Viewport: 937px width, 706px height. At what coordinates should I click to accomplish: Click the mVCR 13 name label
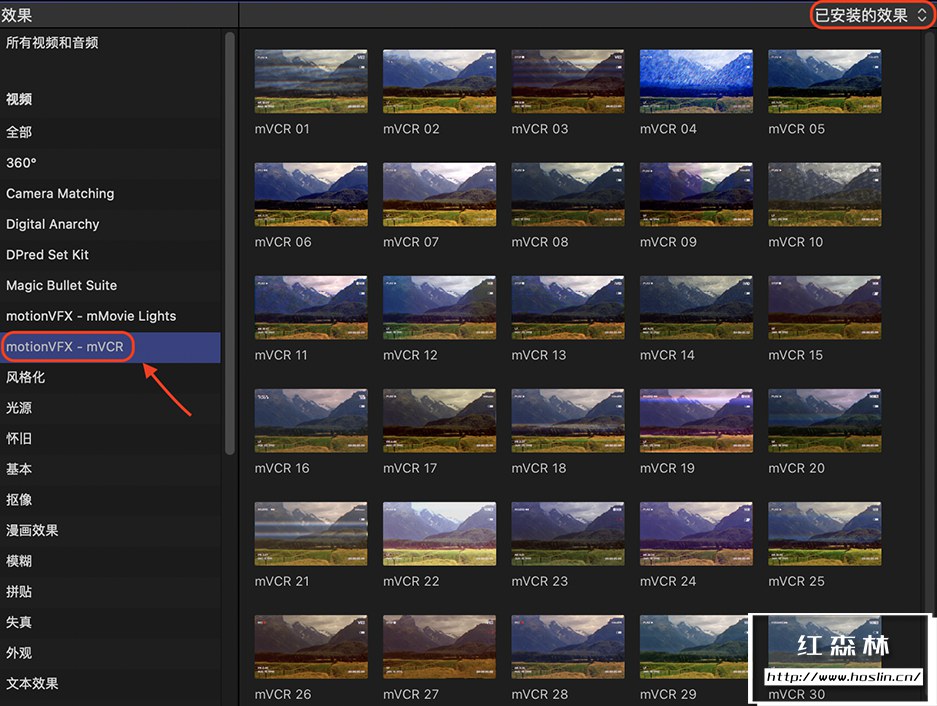tap(539, 355)
